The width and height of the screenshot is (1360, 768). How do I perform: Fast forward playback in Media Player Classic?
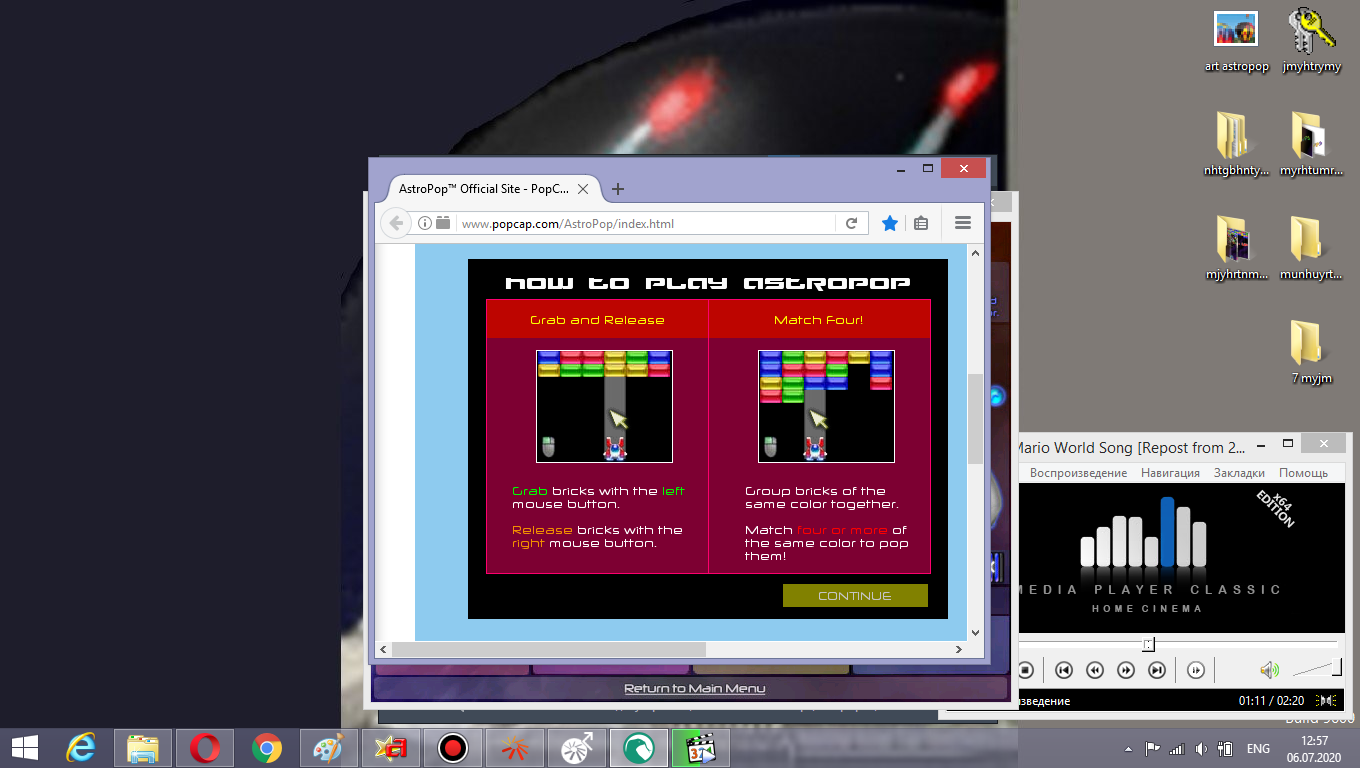(x=1126, y=670)
